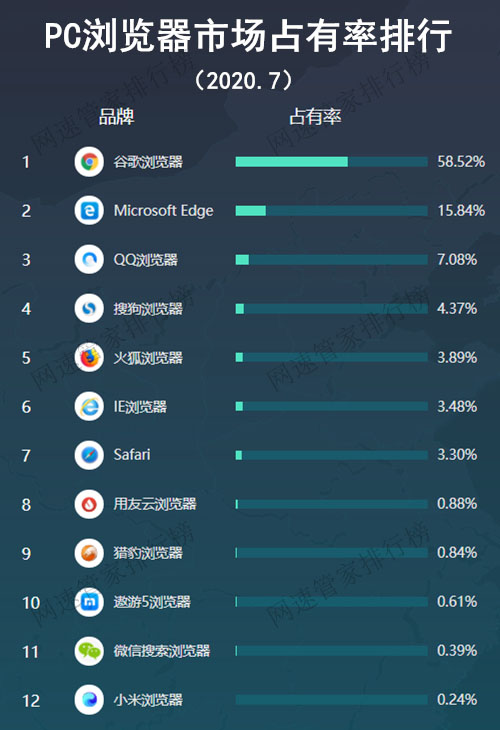
Task: Click the Sogou browser icon
Action: tap(89, 308)
